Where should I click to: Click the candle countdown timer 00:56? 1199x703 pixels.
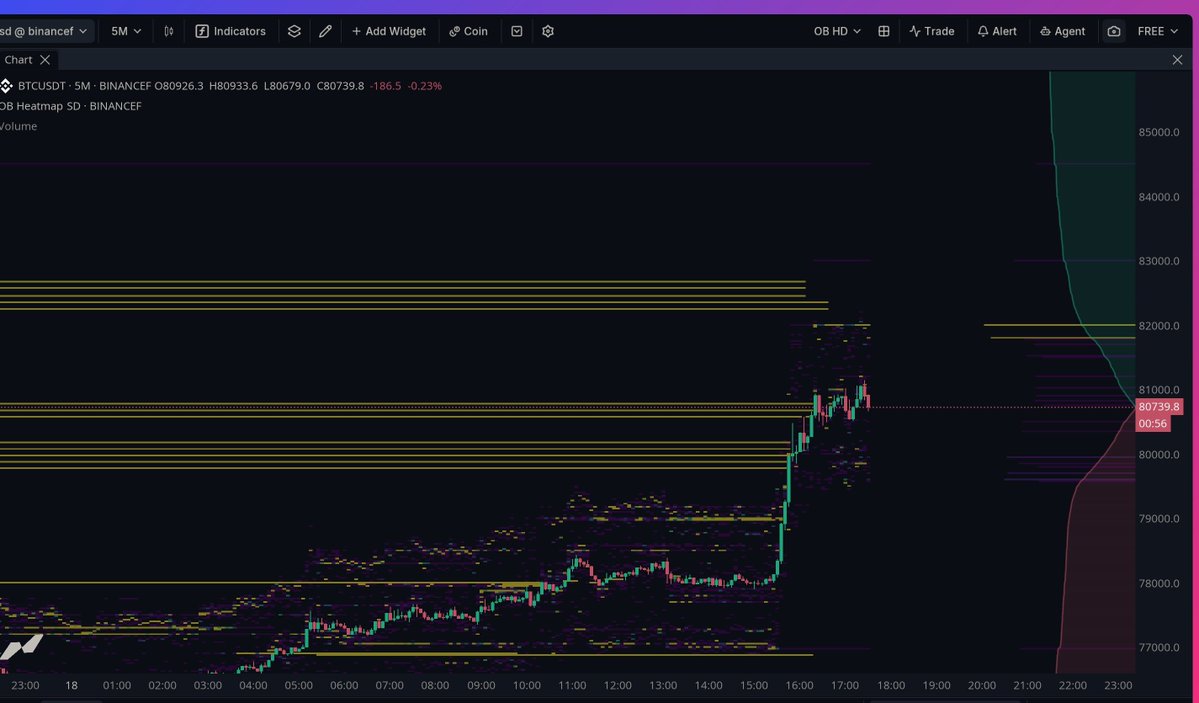pyautogui.click(x=1152, y=424)
